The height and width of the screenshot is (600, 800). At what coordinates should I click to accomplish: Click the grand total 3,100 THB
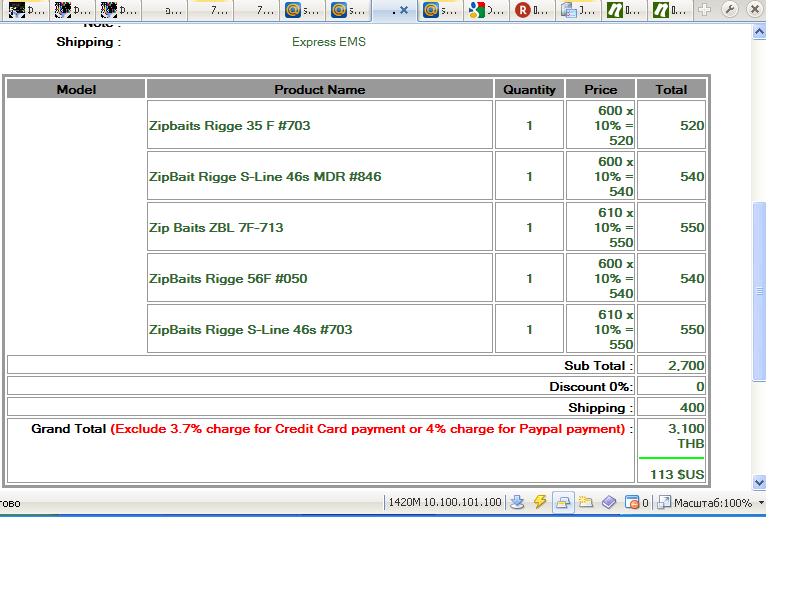point(686,436)
